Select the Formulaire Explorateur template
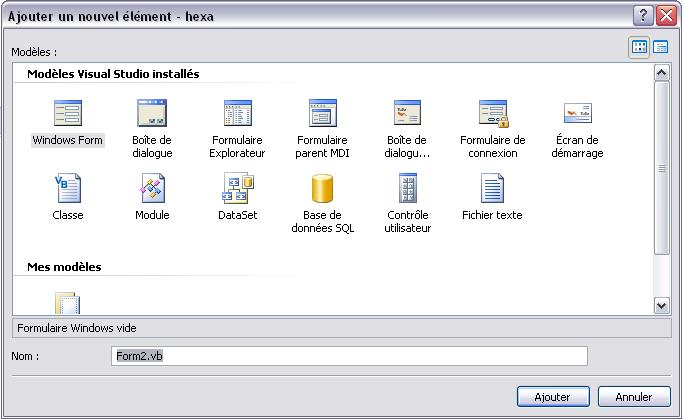 237,113
